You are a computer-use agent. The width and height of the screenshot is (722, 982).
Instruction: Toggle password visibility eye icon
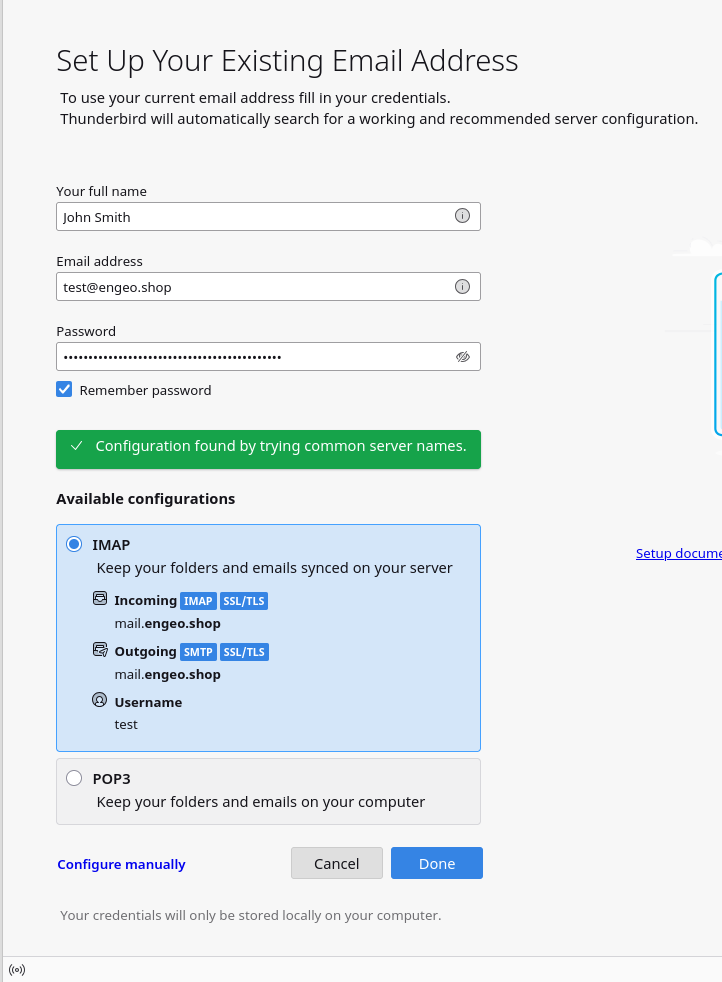[462, 357]
